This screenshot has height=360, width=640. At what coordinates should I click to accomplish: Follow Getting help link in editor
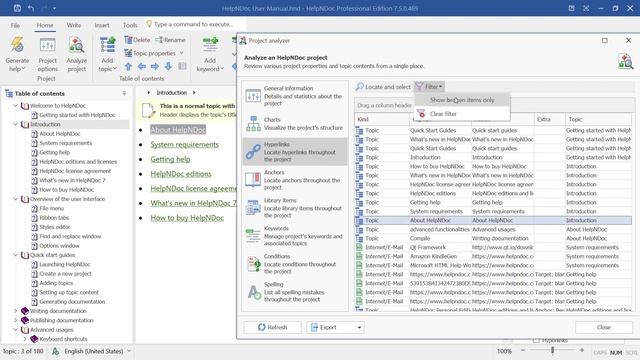[170, 159]
